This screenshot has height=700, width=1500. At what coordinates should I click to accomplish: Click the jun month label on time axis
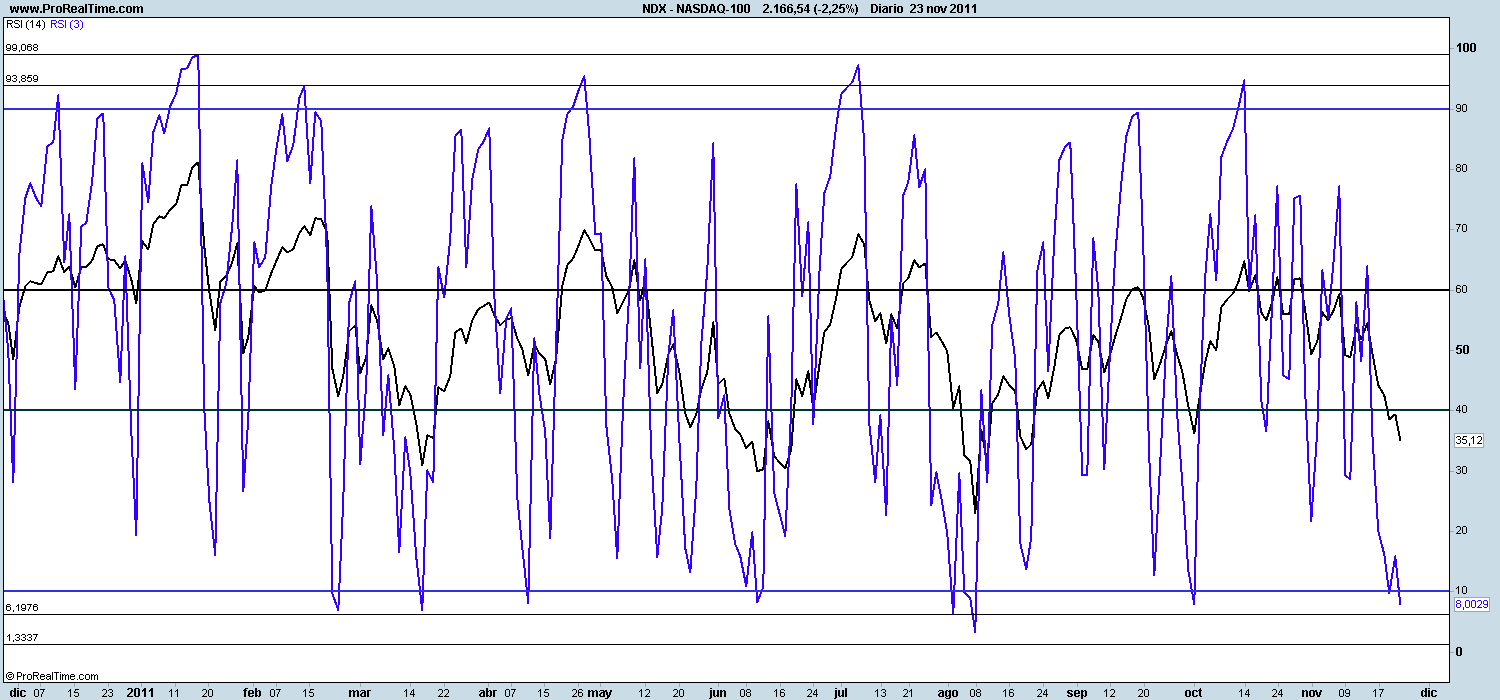(717, 692)
